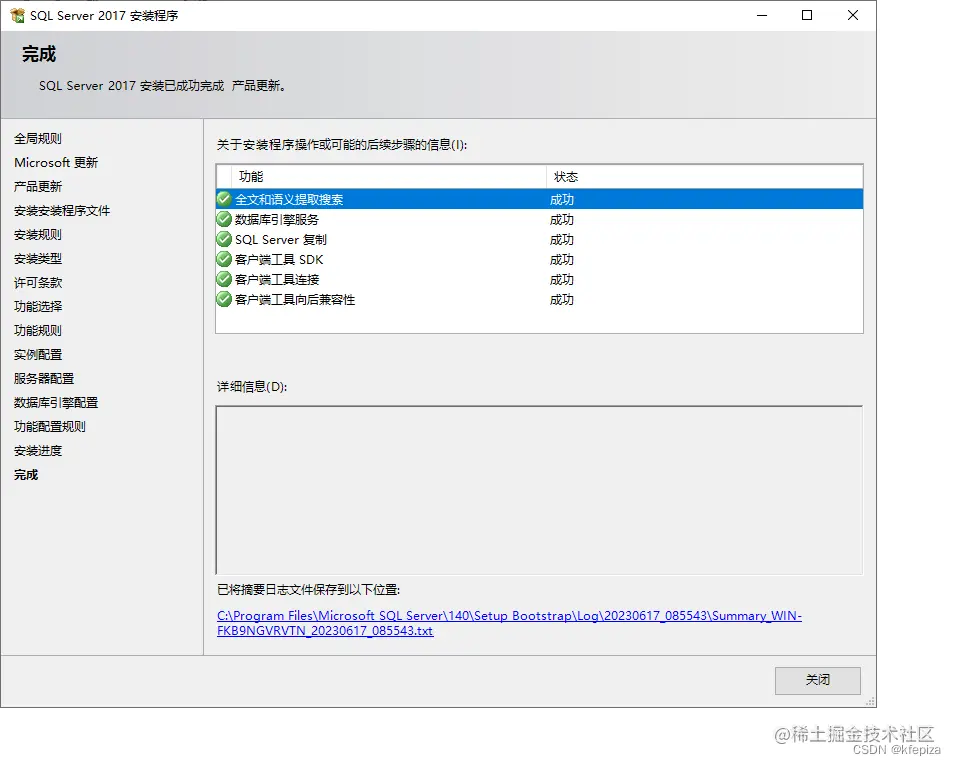Click Microsoft 更新 step in sidebar
The width and height of the screenshot is (956, 766).
(x=56, y=162)
